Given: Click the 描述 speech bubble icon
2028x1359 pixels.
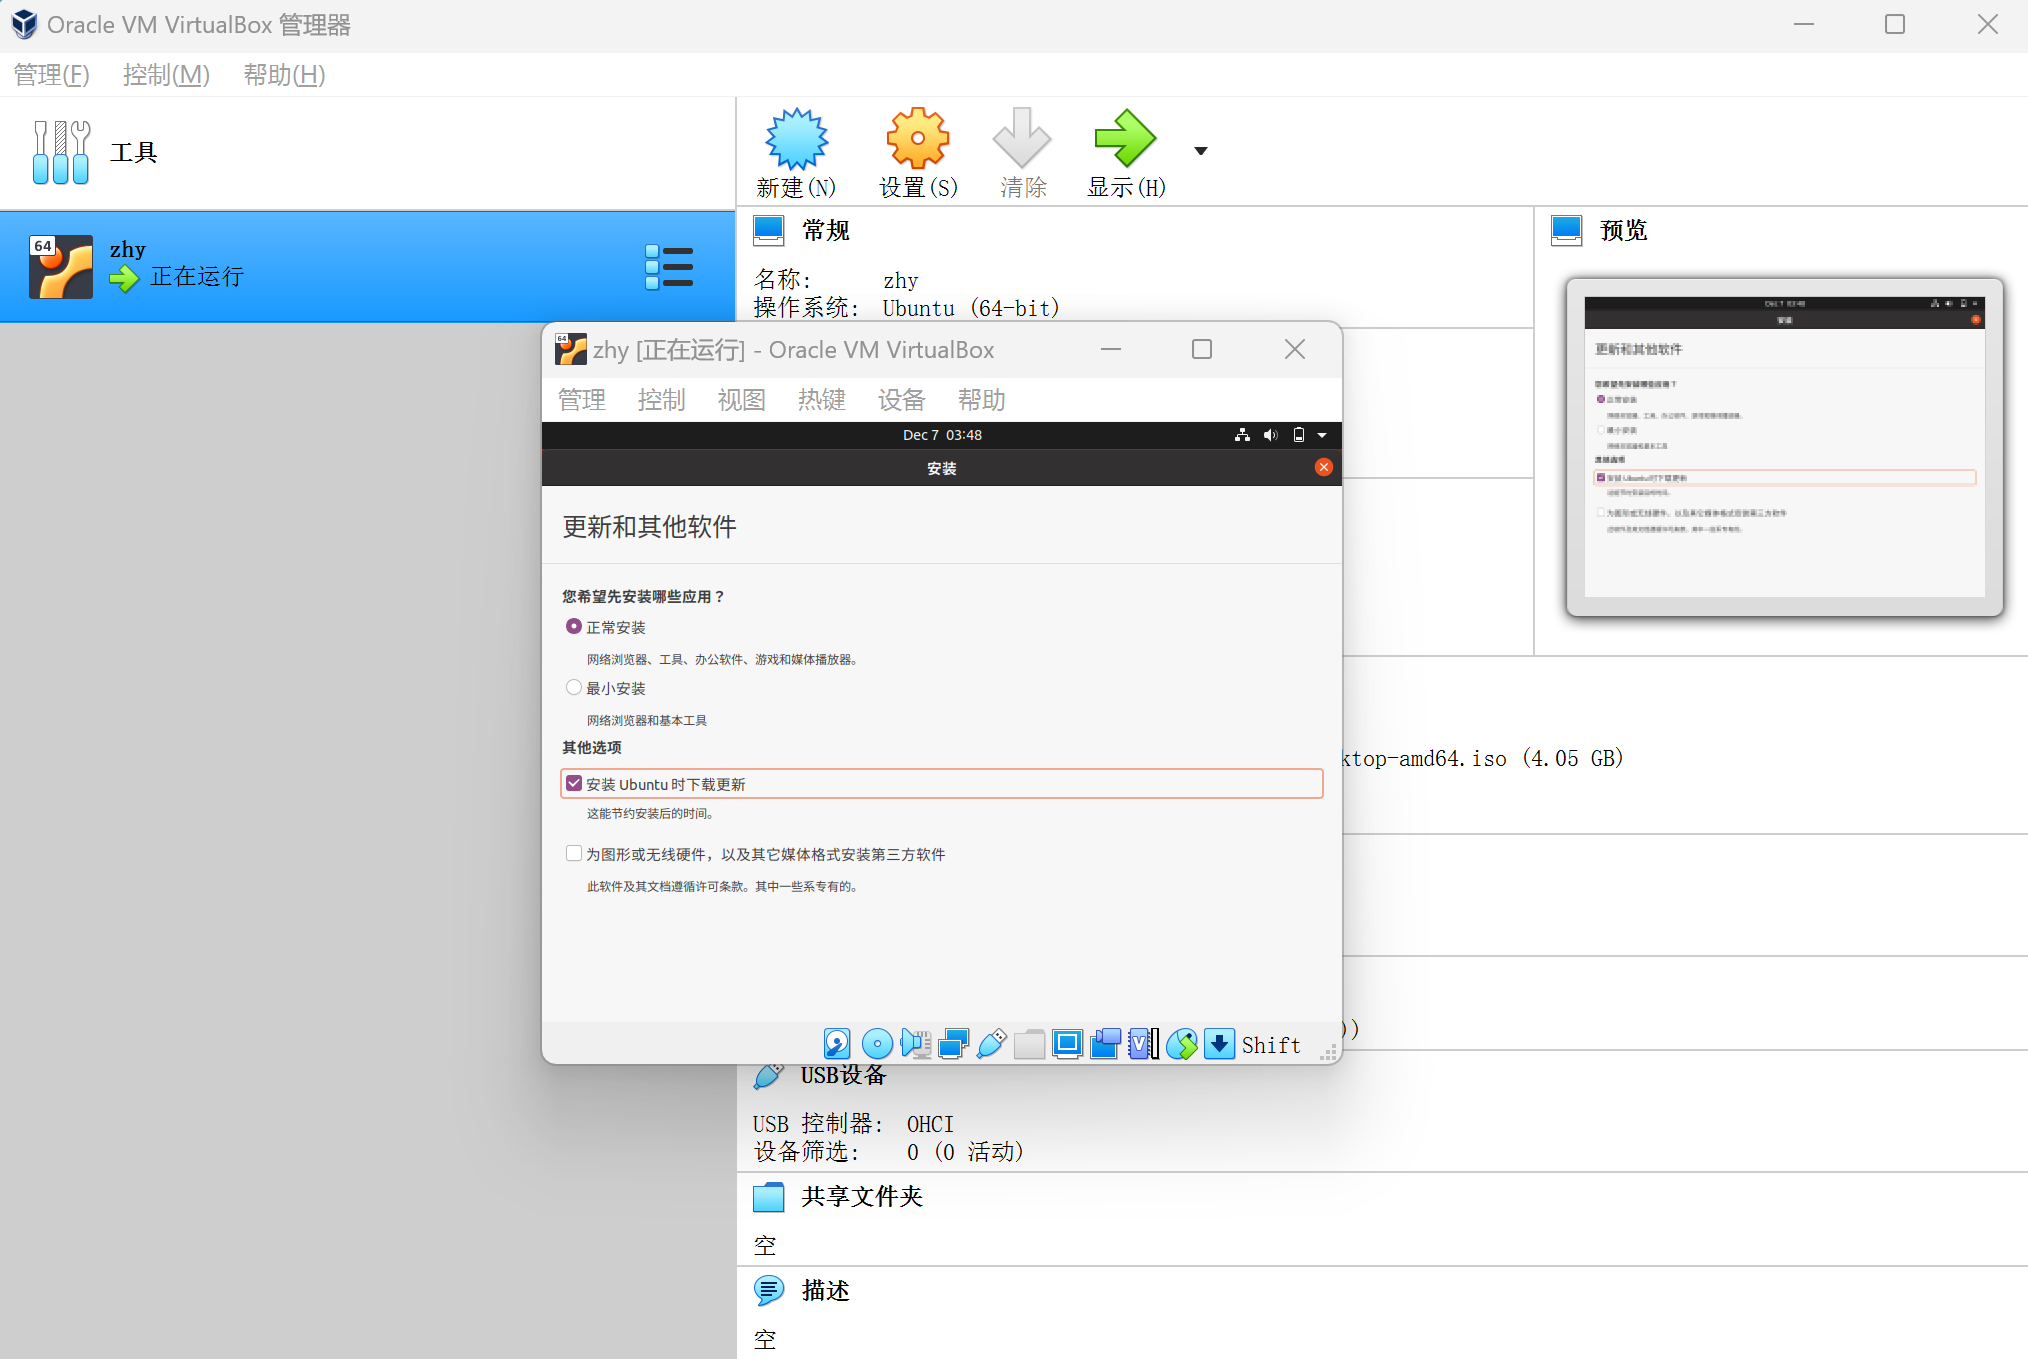Looking at the screenshot, I should tap(769, 1291).
